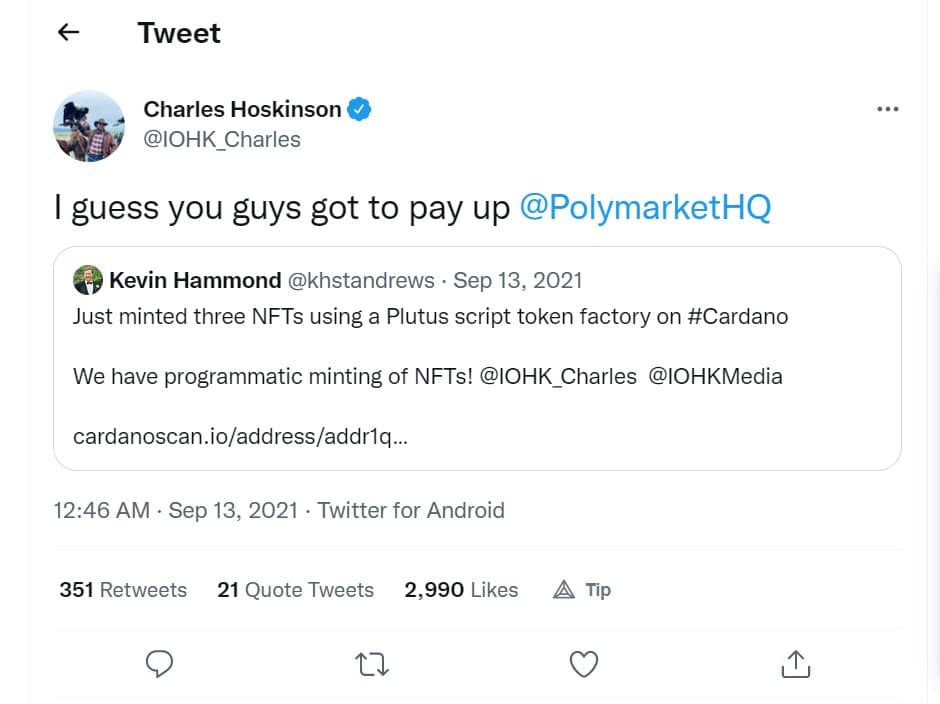
Task: Open Kevin Hammond's quoted tweet name
Action: [193, 280]
